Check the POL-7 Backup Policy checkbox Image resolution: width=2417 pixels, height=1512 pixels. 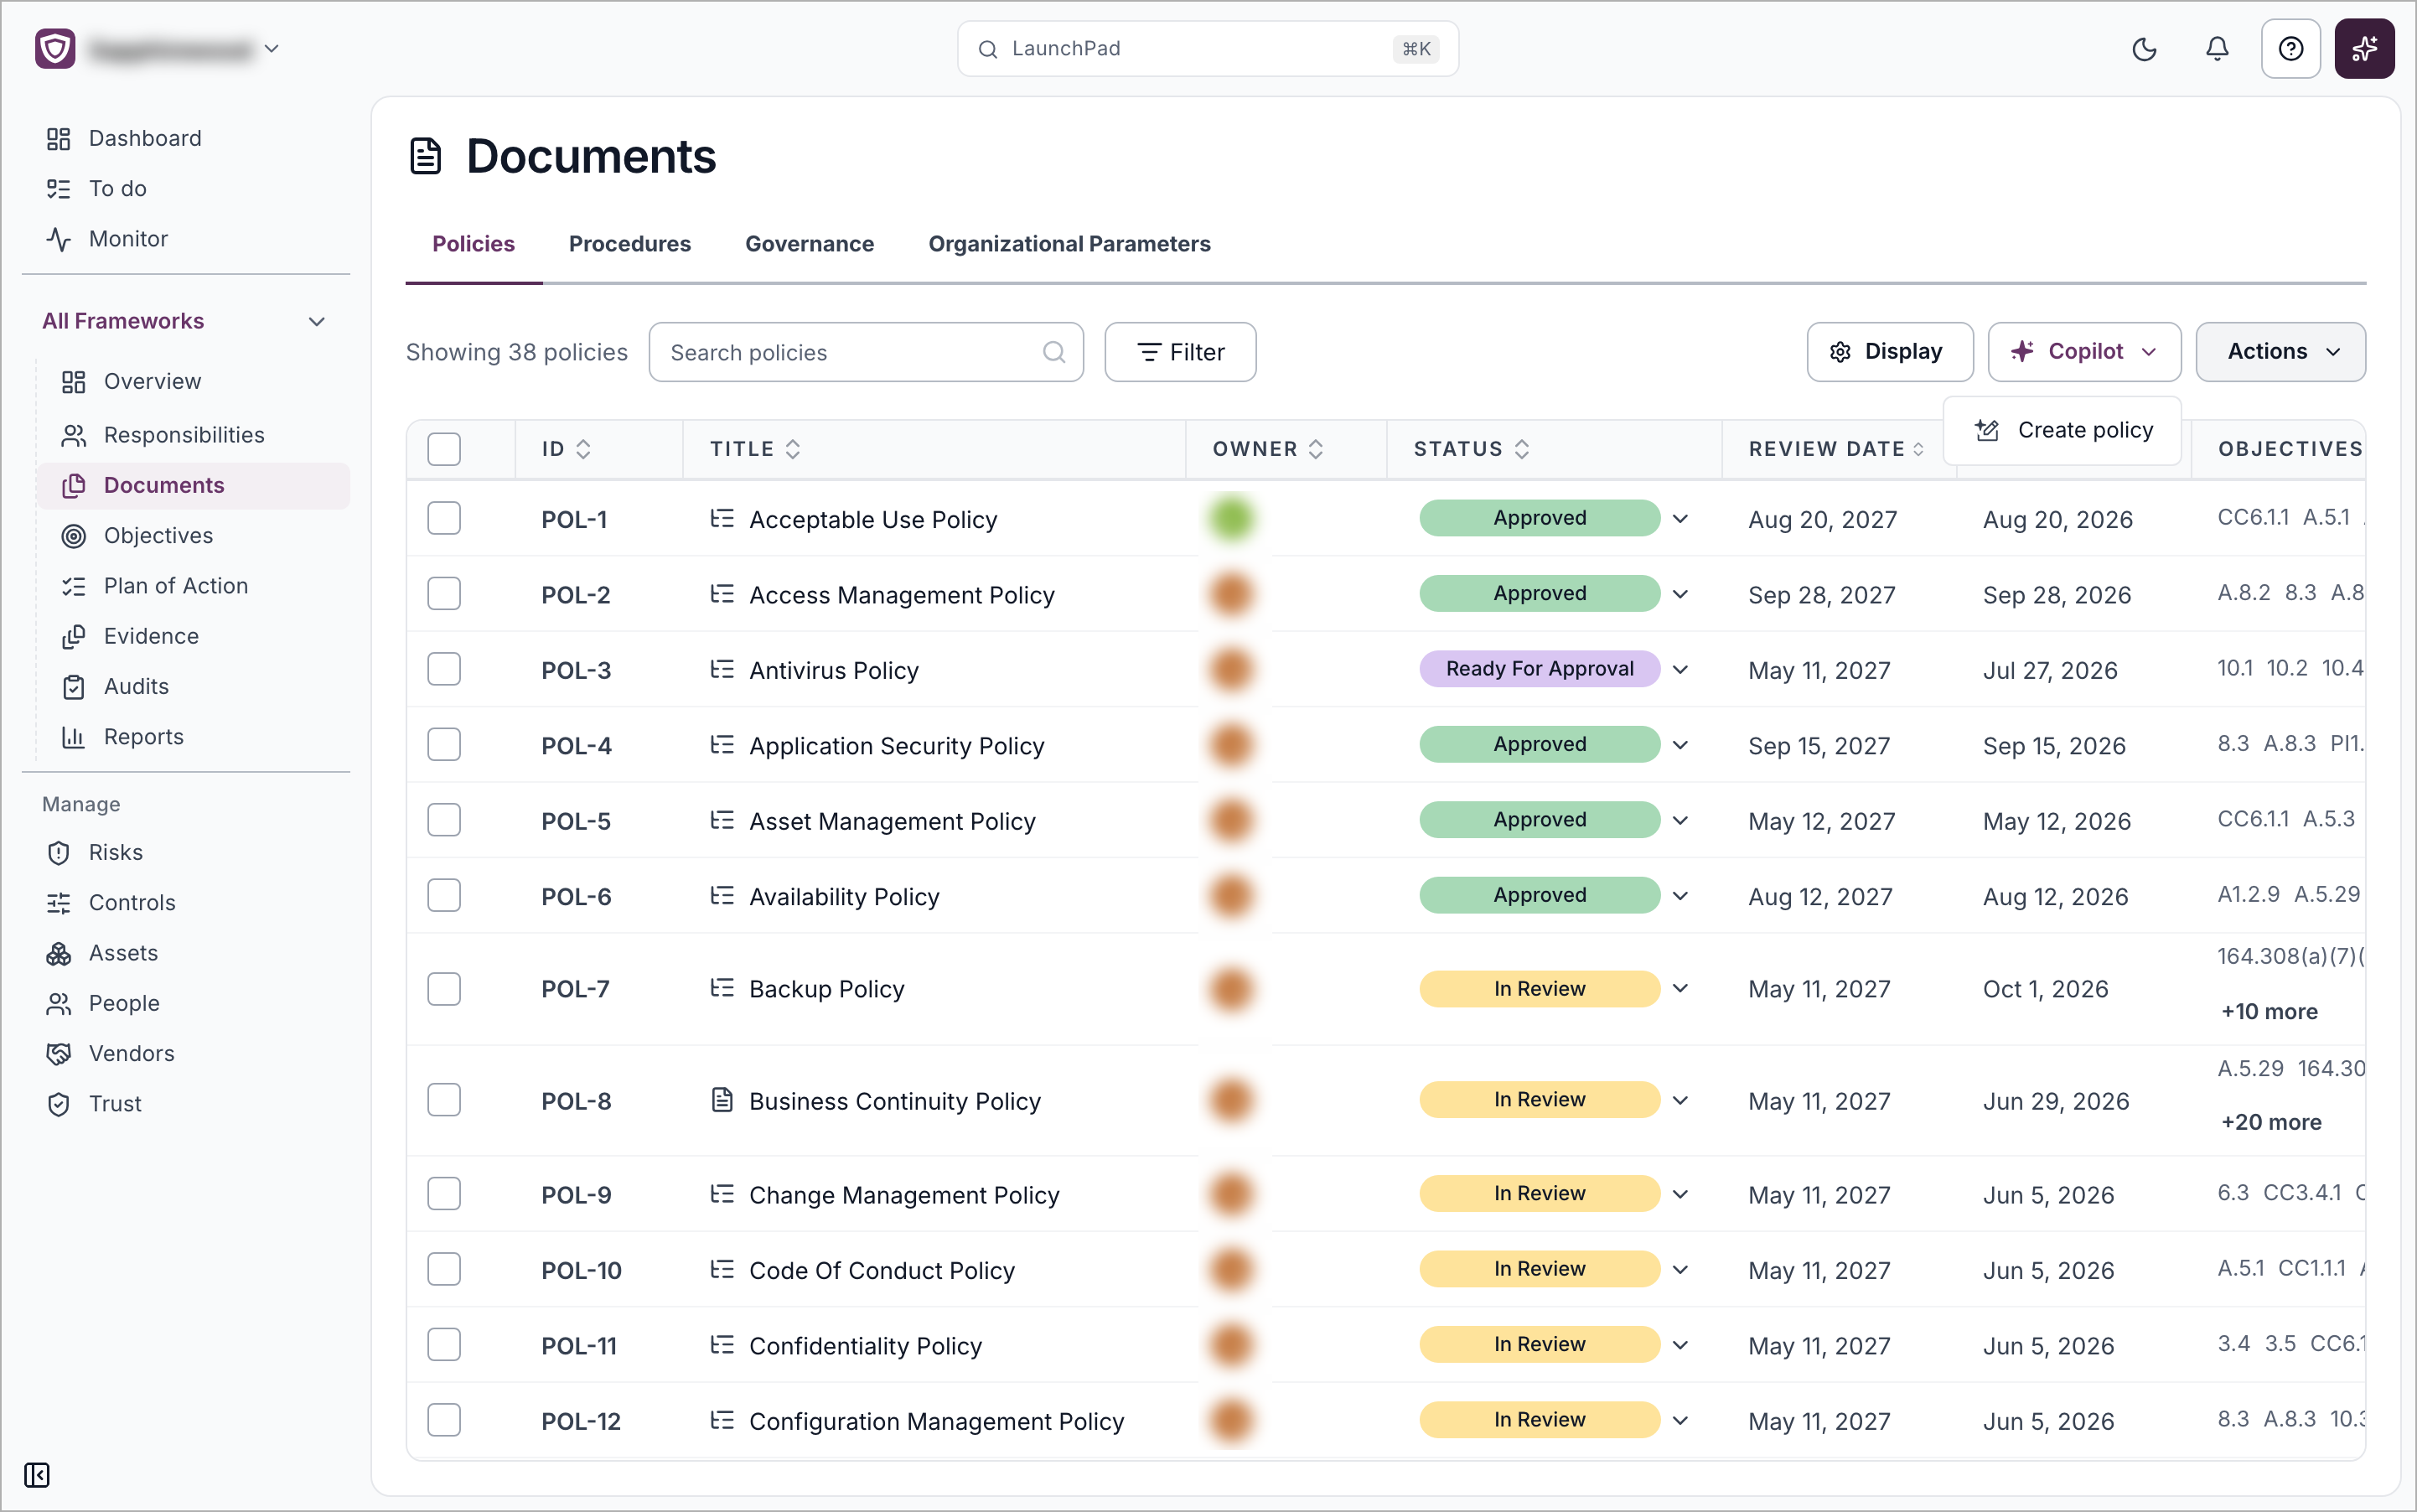click(444, 989)
